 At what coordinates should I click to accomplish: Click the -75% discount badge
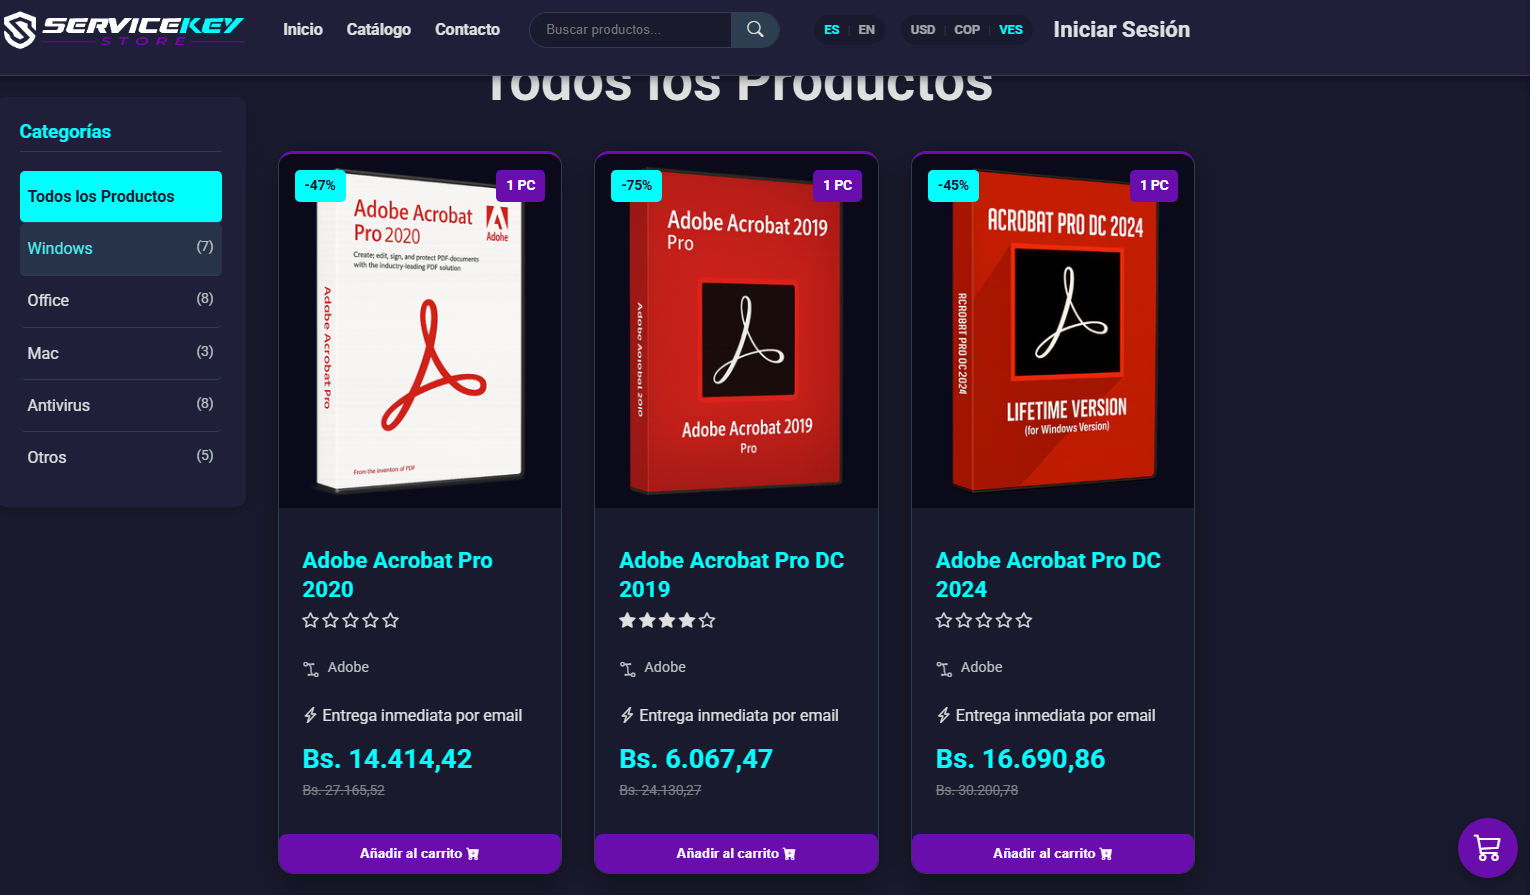coord(636,186)
